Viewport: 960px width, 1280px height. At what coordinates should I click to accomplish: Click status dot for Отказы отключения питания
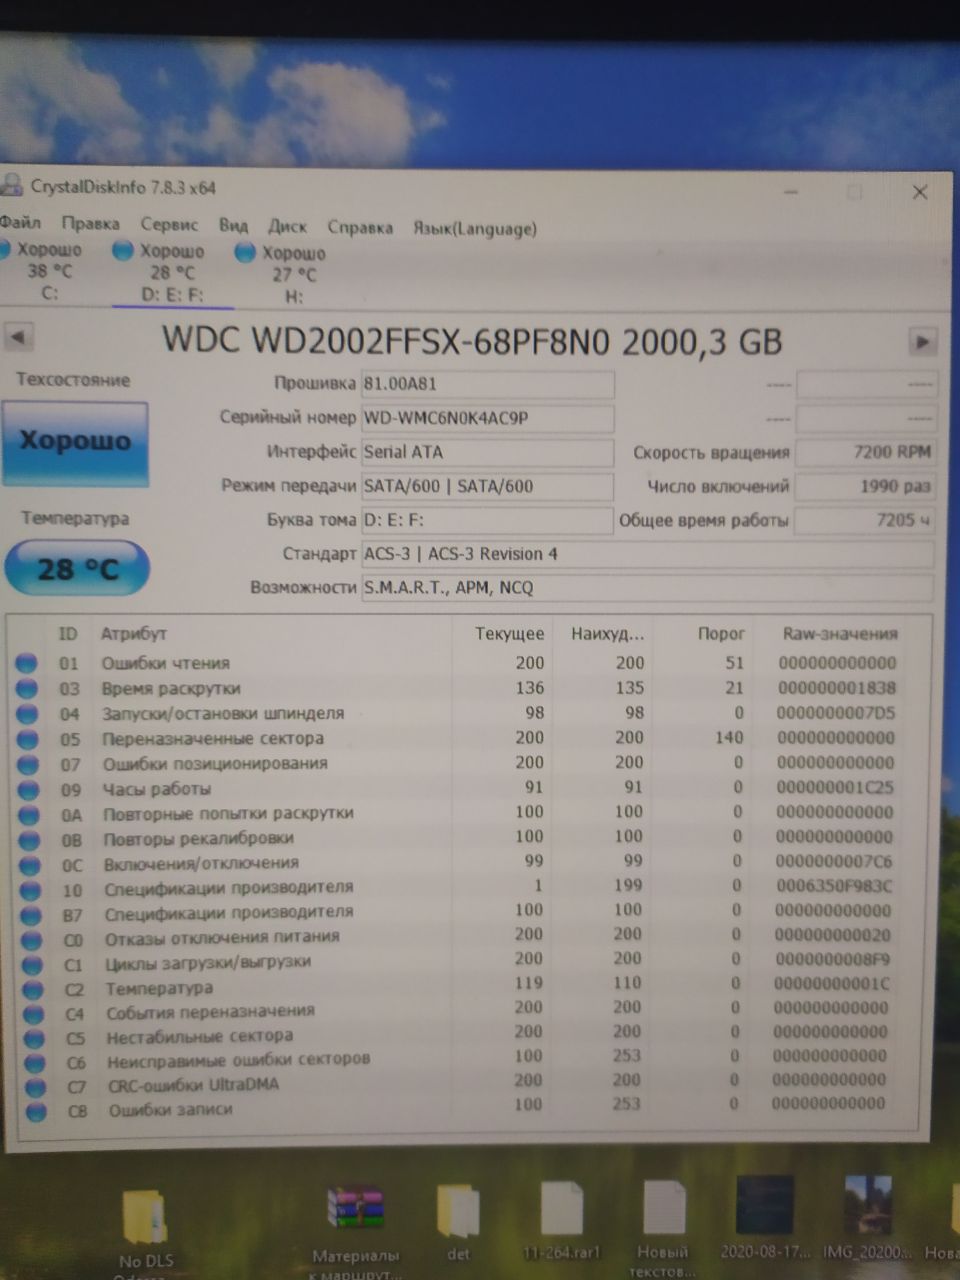click(x=32, y=940)
